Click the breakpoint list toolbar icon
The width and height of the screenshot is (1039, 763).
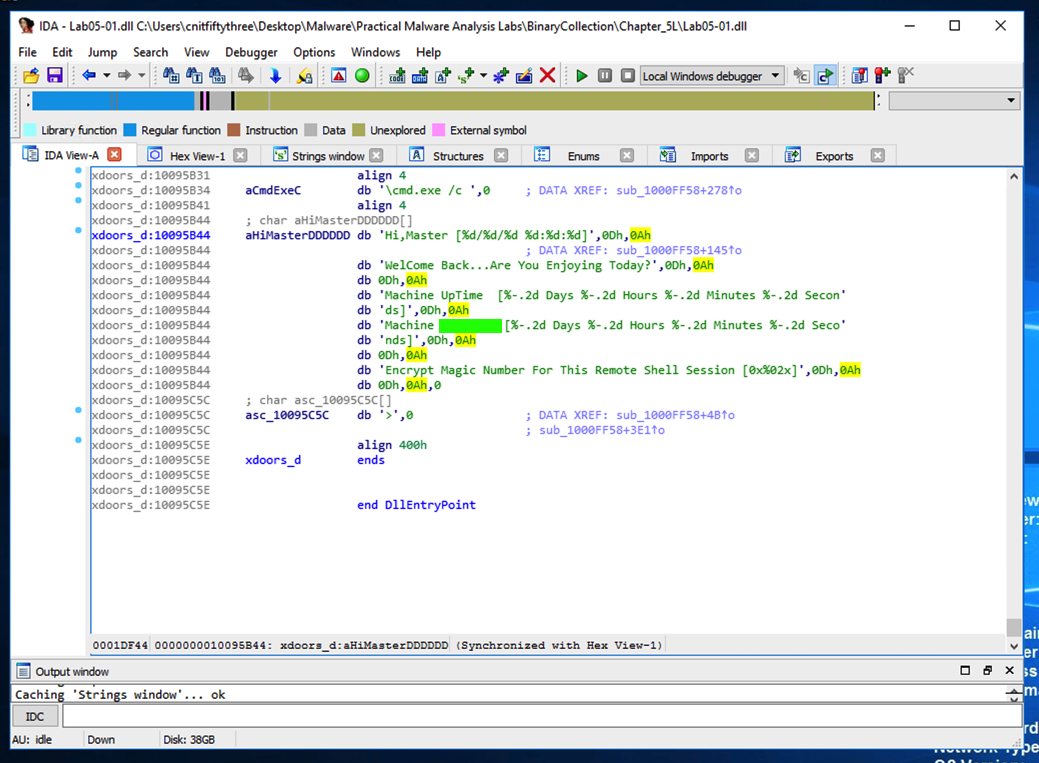click(858, 76)
